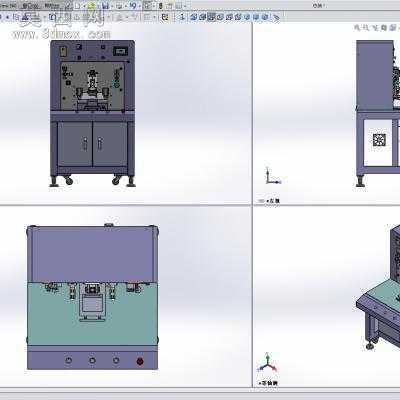Open dropdown arrow beside the Save icon

[112, 6]
